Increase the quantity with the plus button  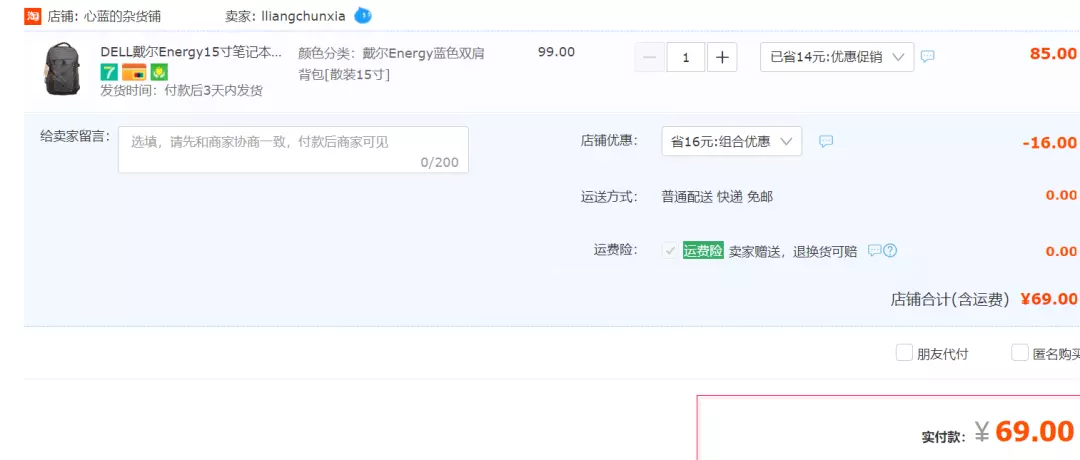[722, 57]
